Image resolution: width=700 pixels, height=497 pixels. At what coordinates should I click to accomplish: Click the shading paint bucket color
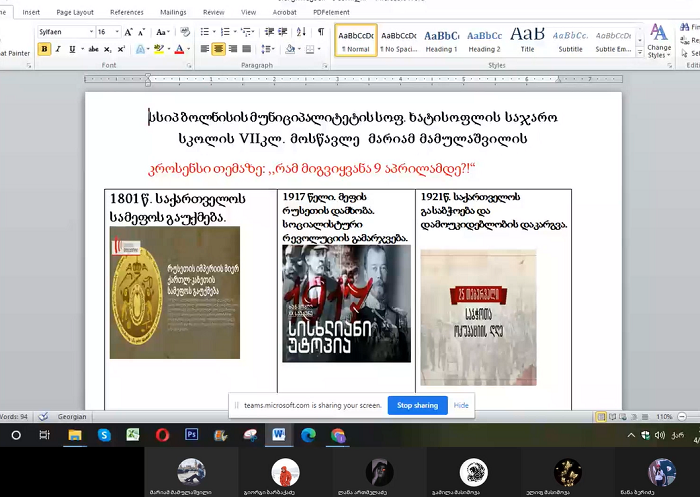click(x=290, y=49)
